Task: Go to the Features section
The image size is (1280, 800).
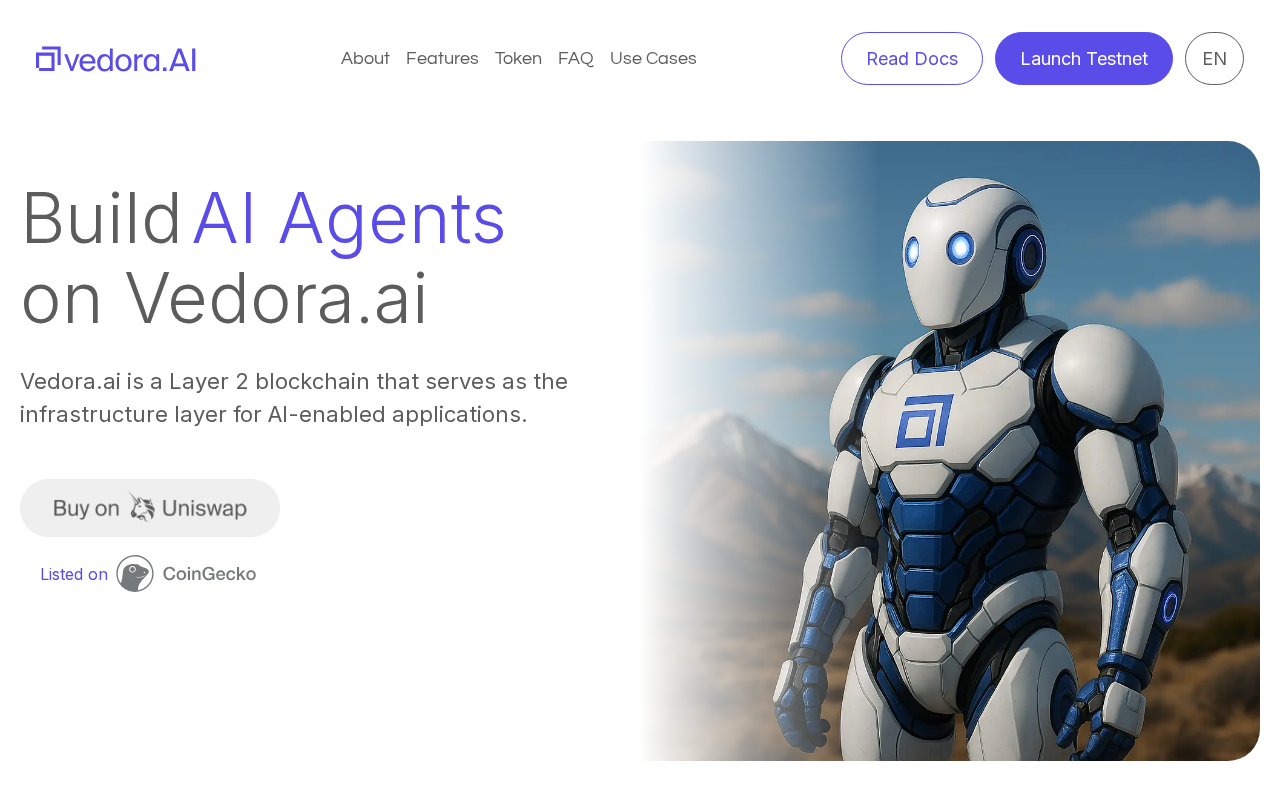Action: tap(442, 58)
